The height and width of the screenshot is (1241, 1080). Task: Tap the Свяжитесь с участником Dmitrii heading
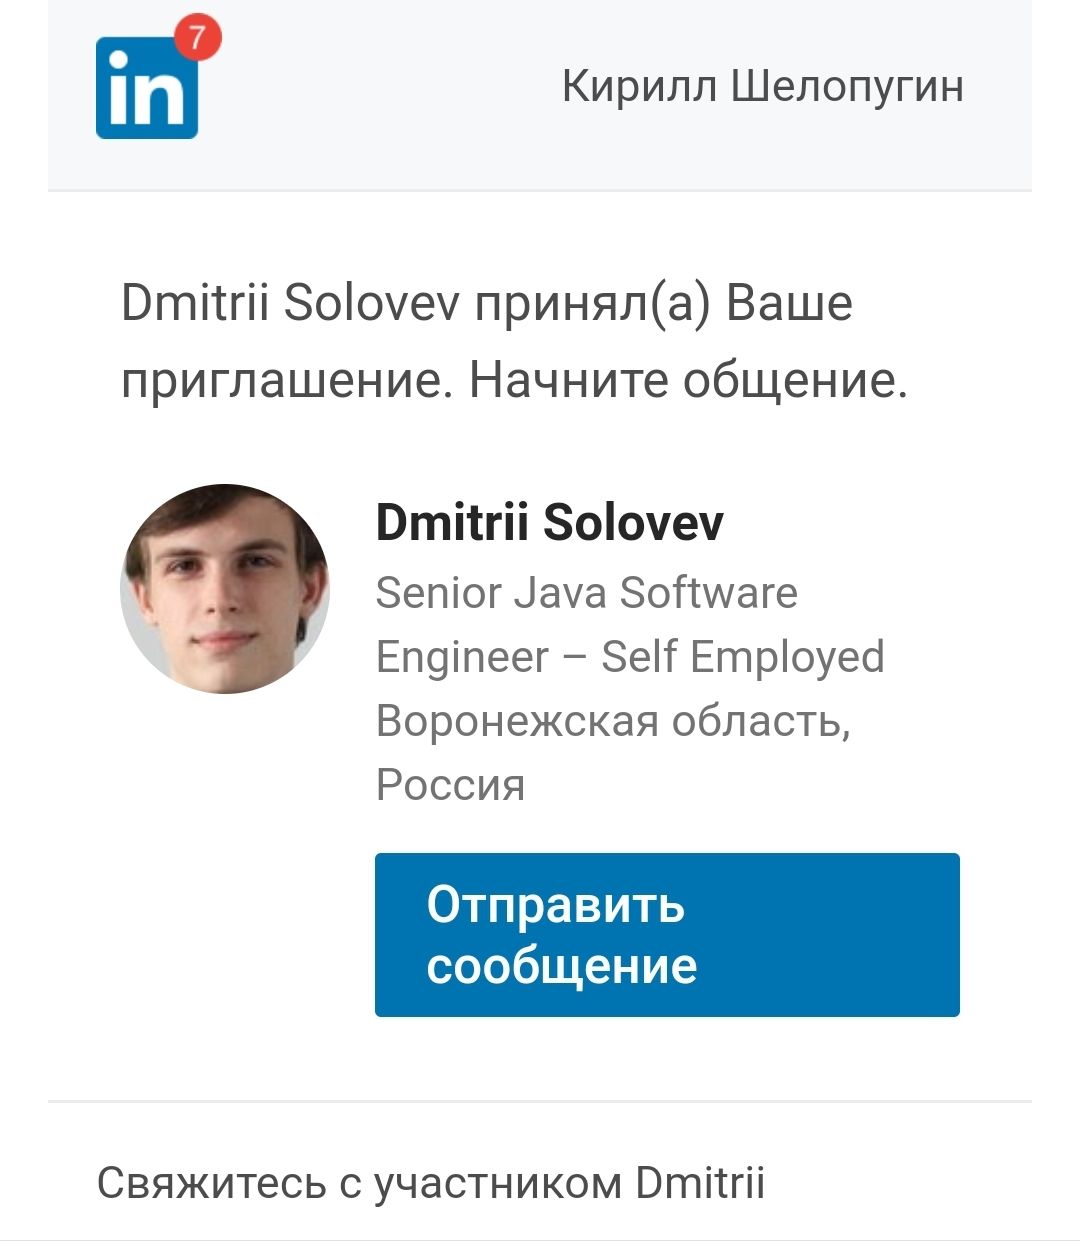[431, 1183]
